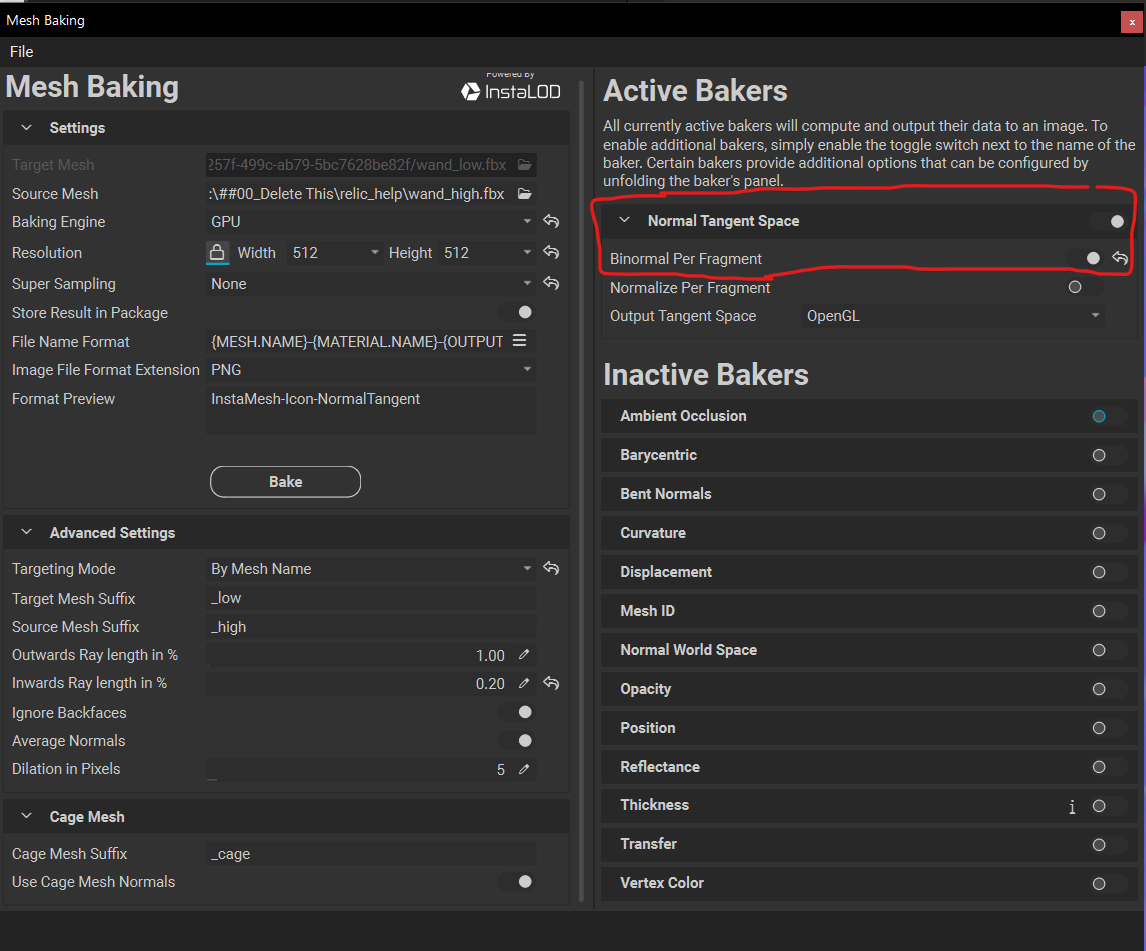Open the Super Sampling dropdown
This screenshot has width=1146, height=951.
[x=371, y=284]
